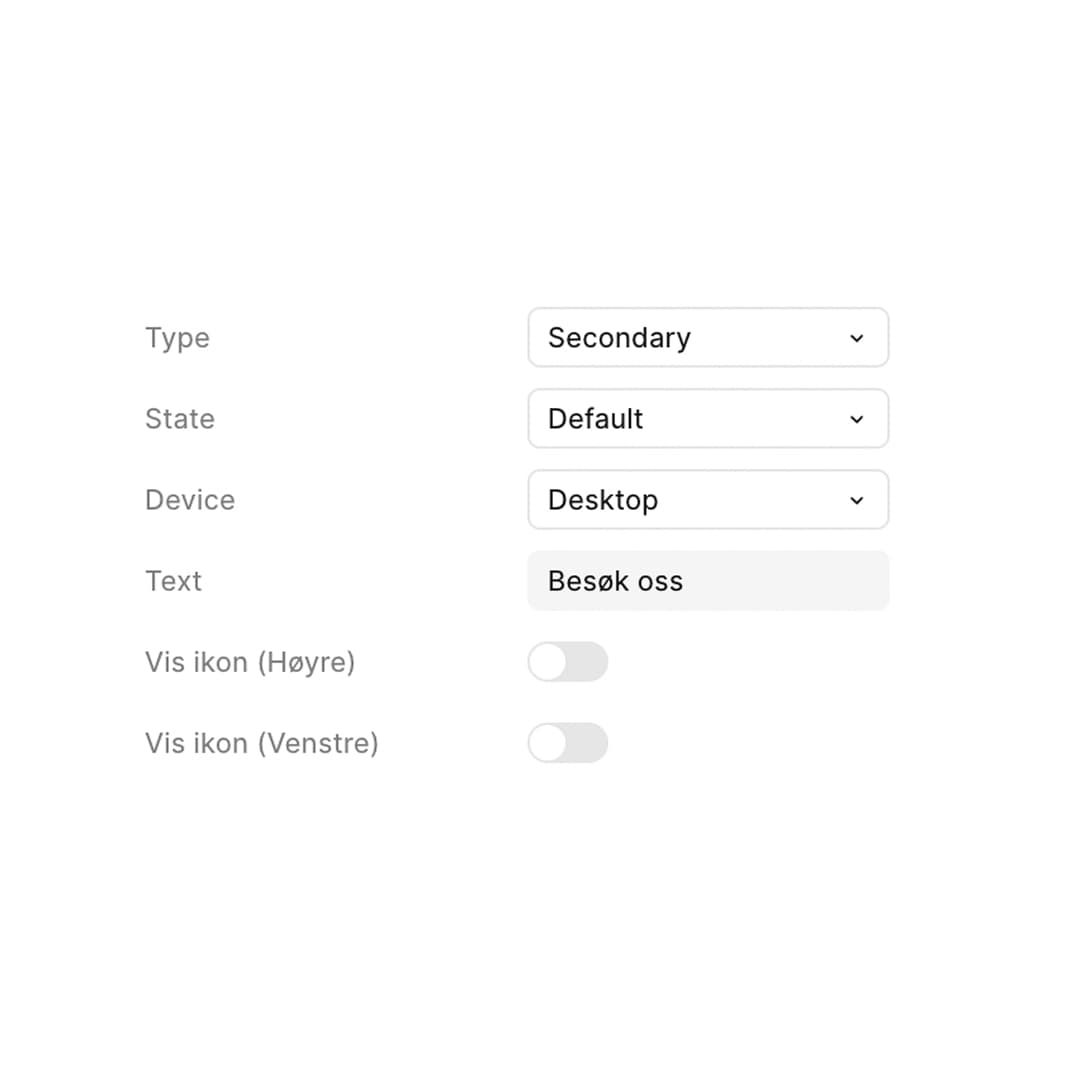This screenshot has width=1080, height=1080.
Task: Click the chevron arrow in the Device dropdown
Action: (856, 500)
